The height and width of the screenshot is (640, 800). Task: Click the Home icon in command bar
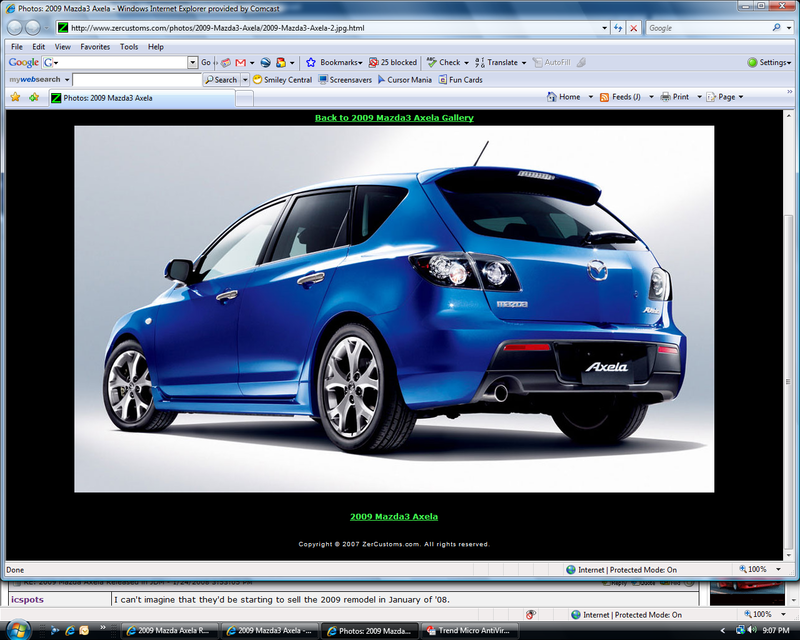(x=552, y=97)
